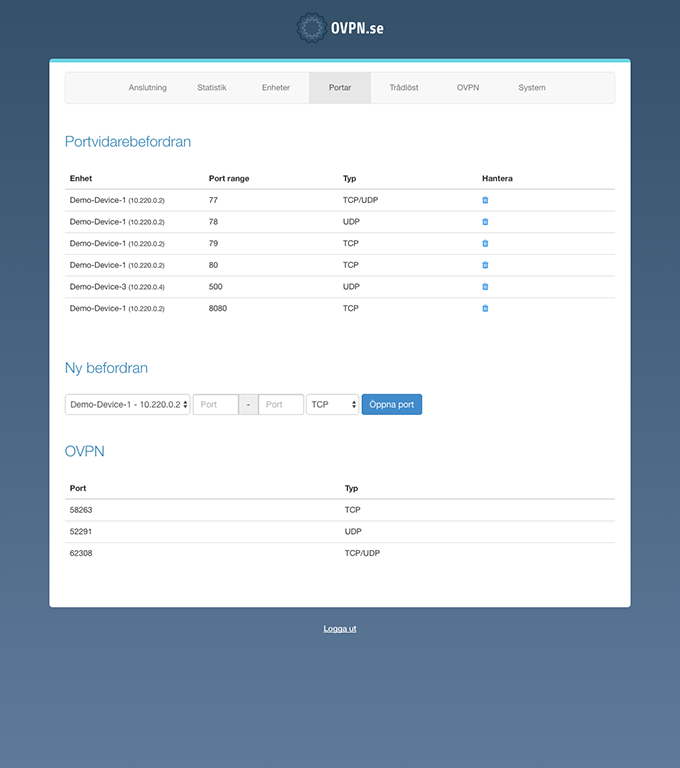This screenshot has height=768, width=680.
Task: Click the Logga ut link
Action: pos(340,628)
